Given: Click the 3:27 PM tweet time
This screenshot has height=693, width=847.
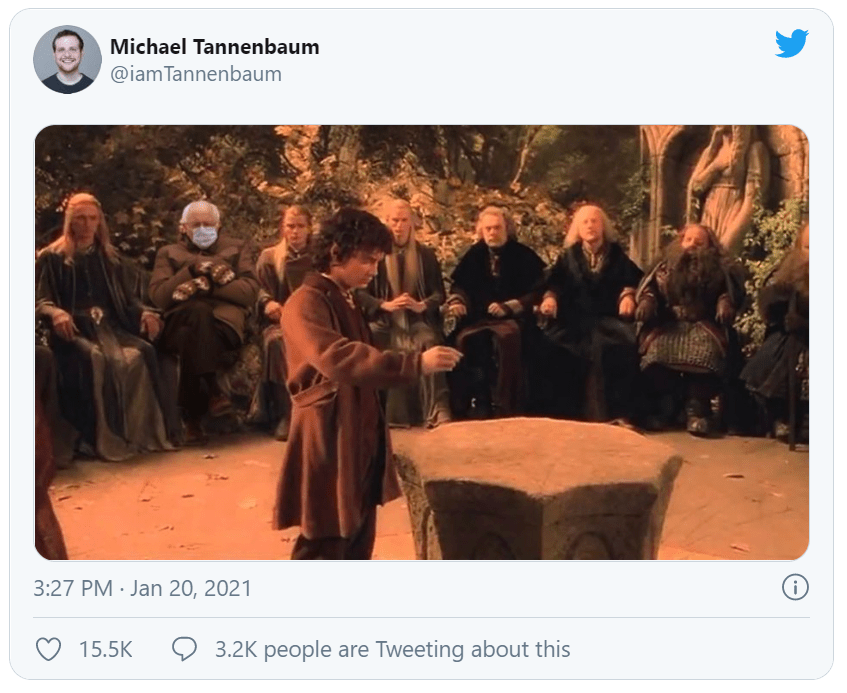Looking at the screenshot, I should pyautogui.click(x=73, y=588).
